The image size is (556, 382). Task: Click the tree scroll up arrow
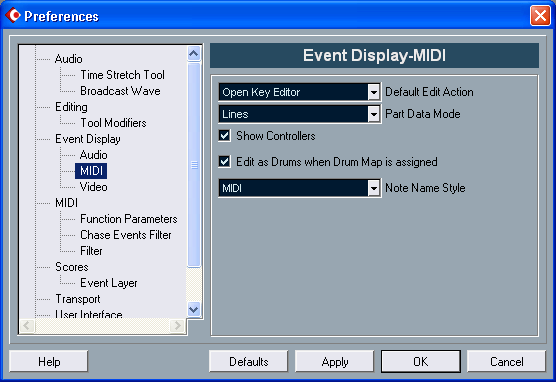pyautogui.click(x=194, y=54)
